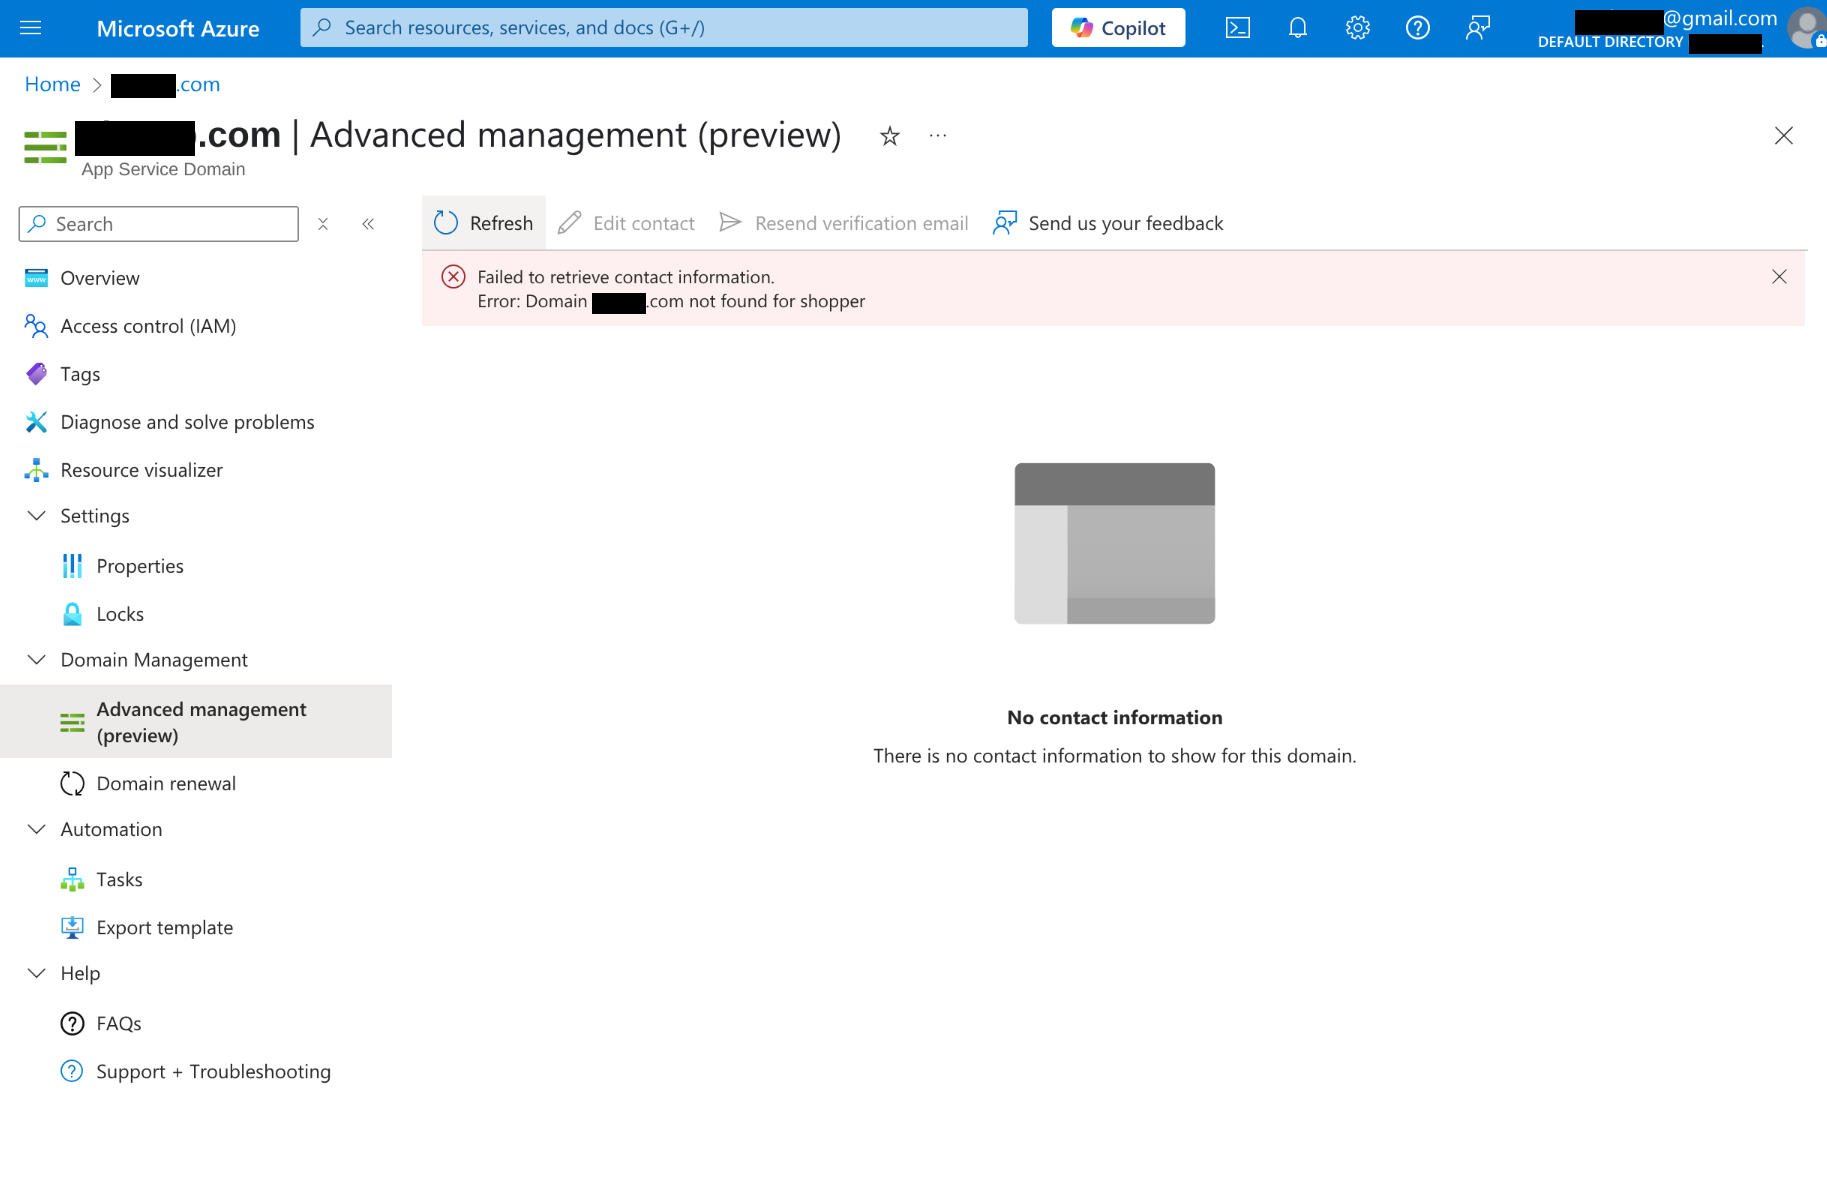
Task: Open portal settings gear
Action: point(1358,28)
